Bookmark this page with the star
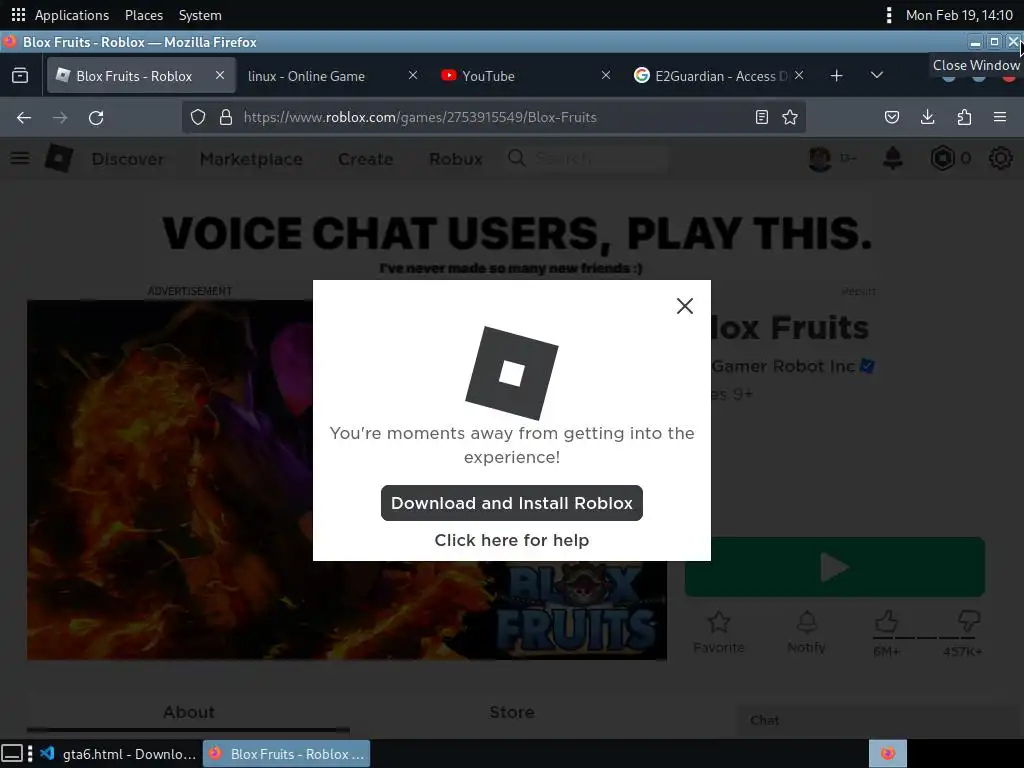The image size is (1024, 768). coord(790,118)
